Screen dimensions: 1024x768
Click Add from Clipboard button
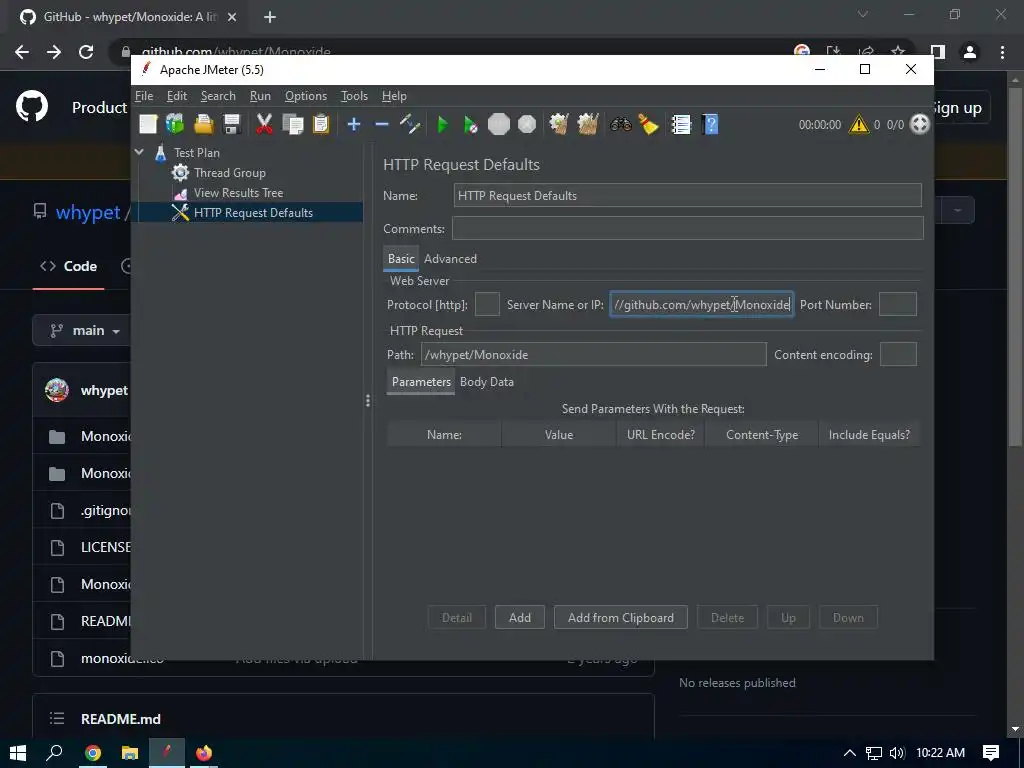[620, 618]
